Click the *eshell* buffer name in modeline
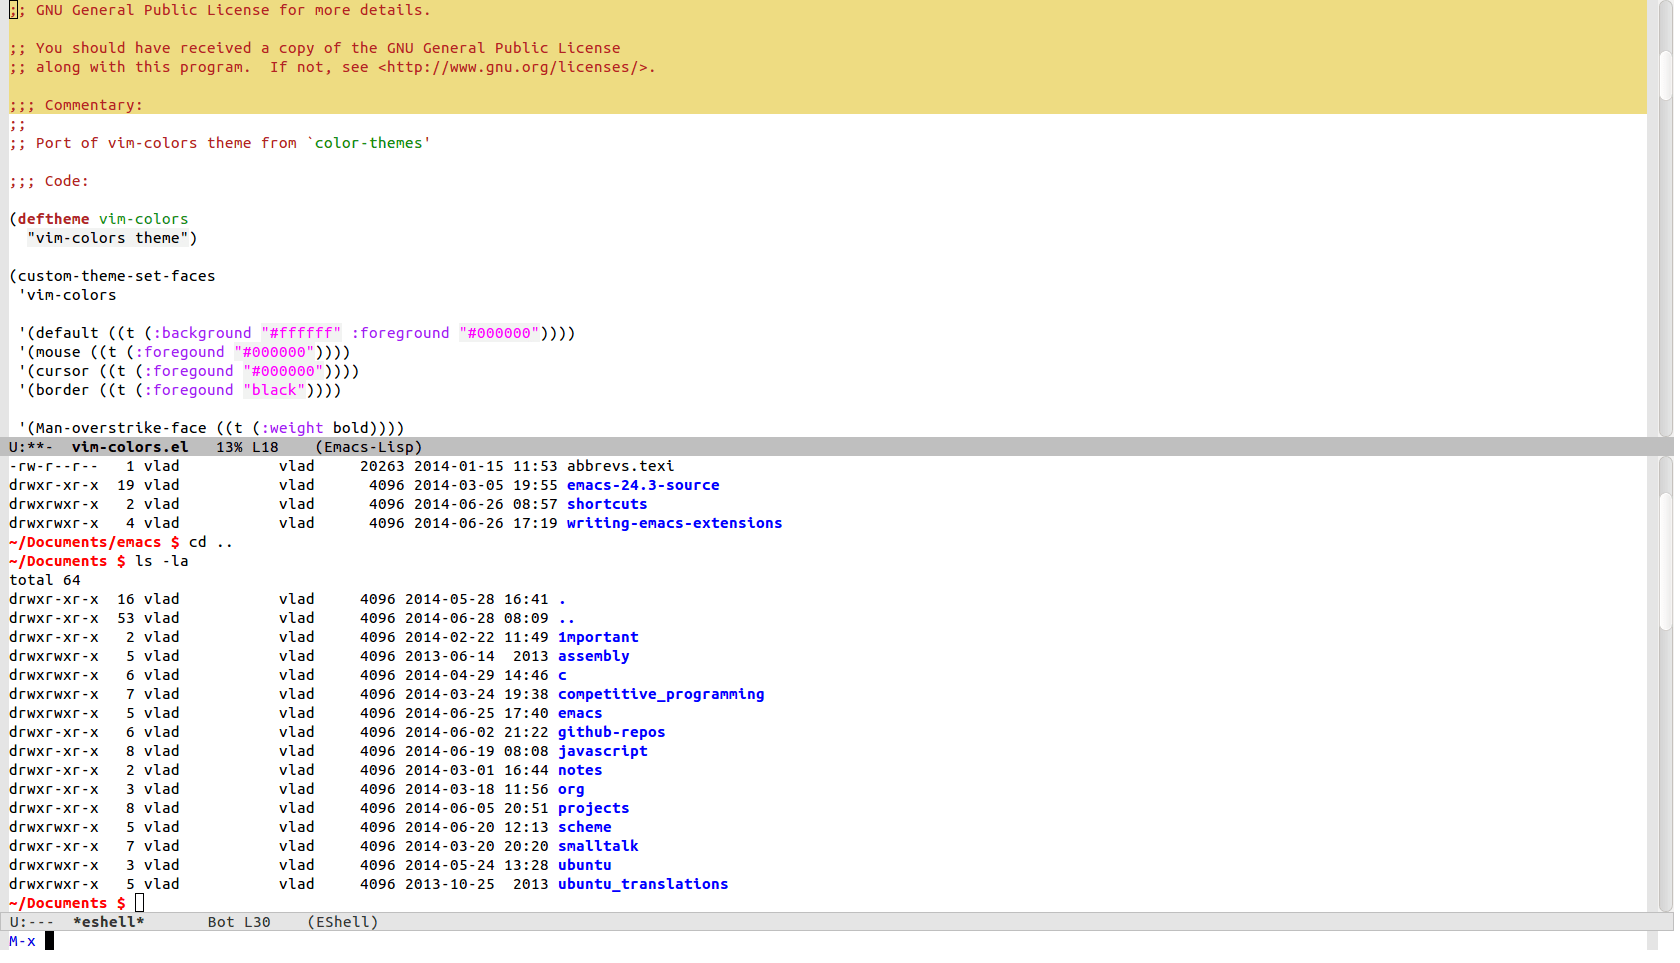 (x=109, y=921)
